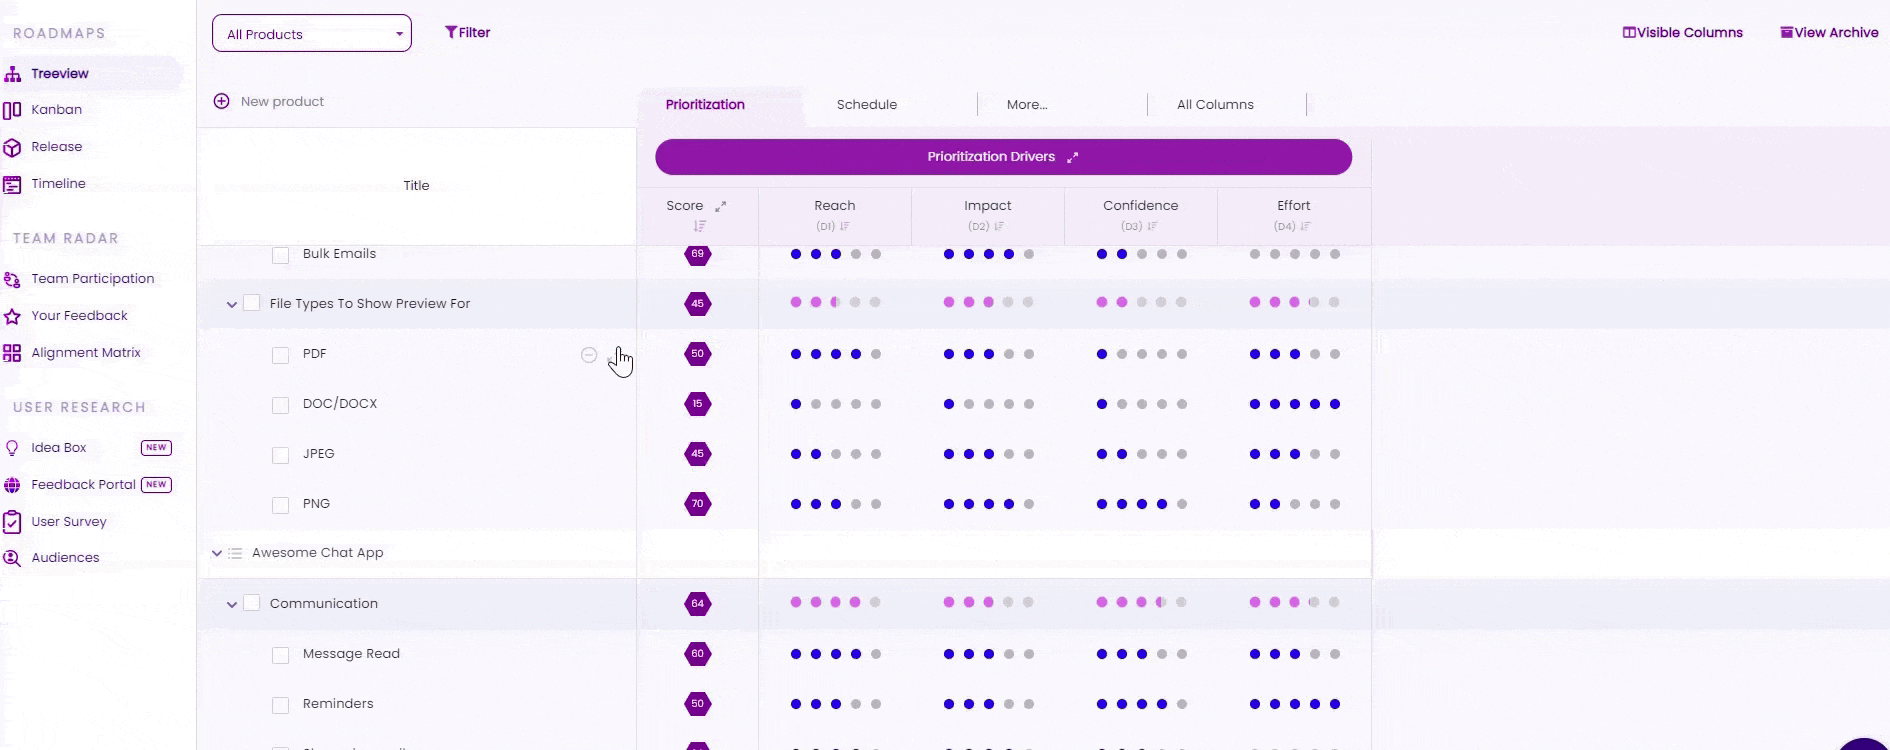This screenshot has height=750, width=1890.
Task: Select the Bulk Emails row title
Action: click(x=339, y=254)
